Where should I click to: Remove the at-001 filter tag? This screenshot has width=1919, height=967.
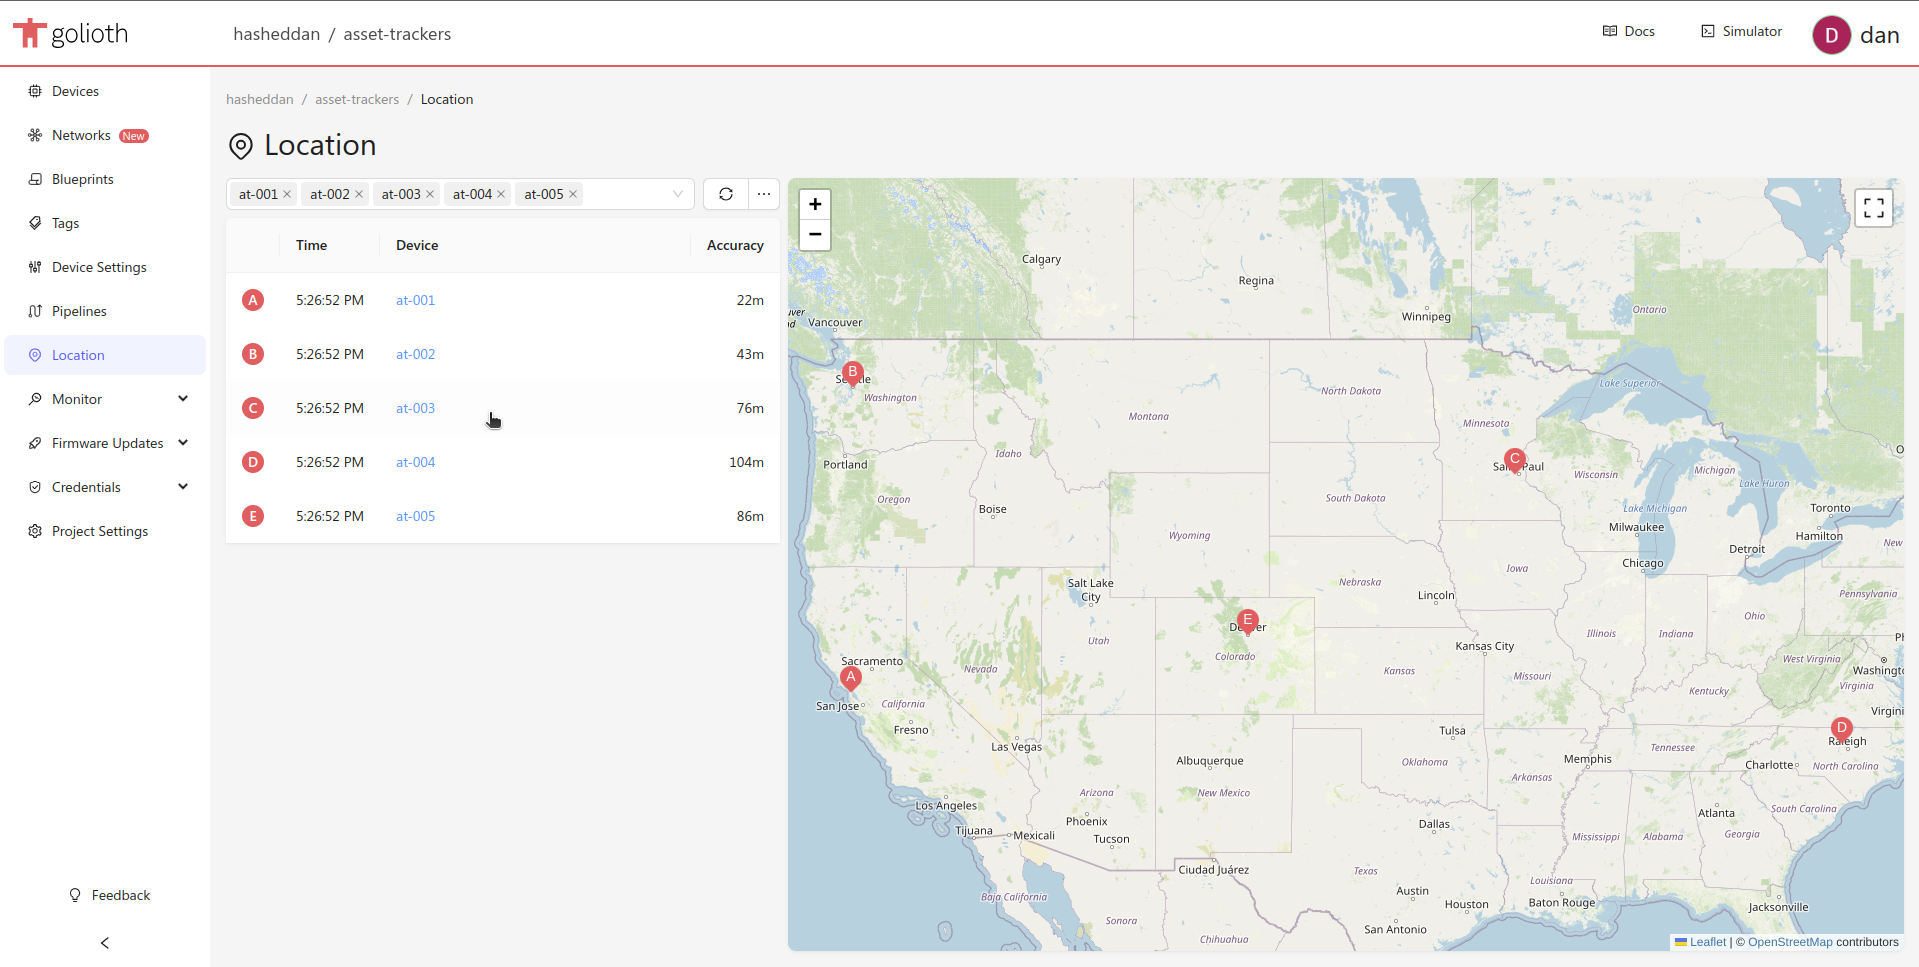point(287,194)
